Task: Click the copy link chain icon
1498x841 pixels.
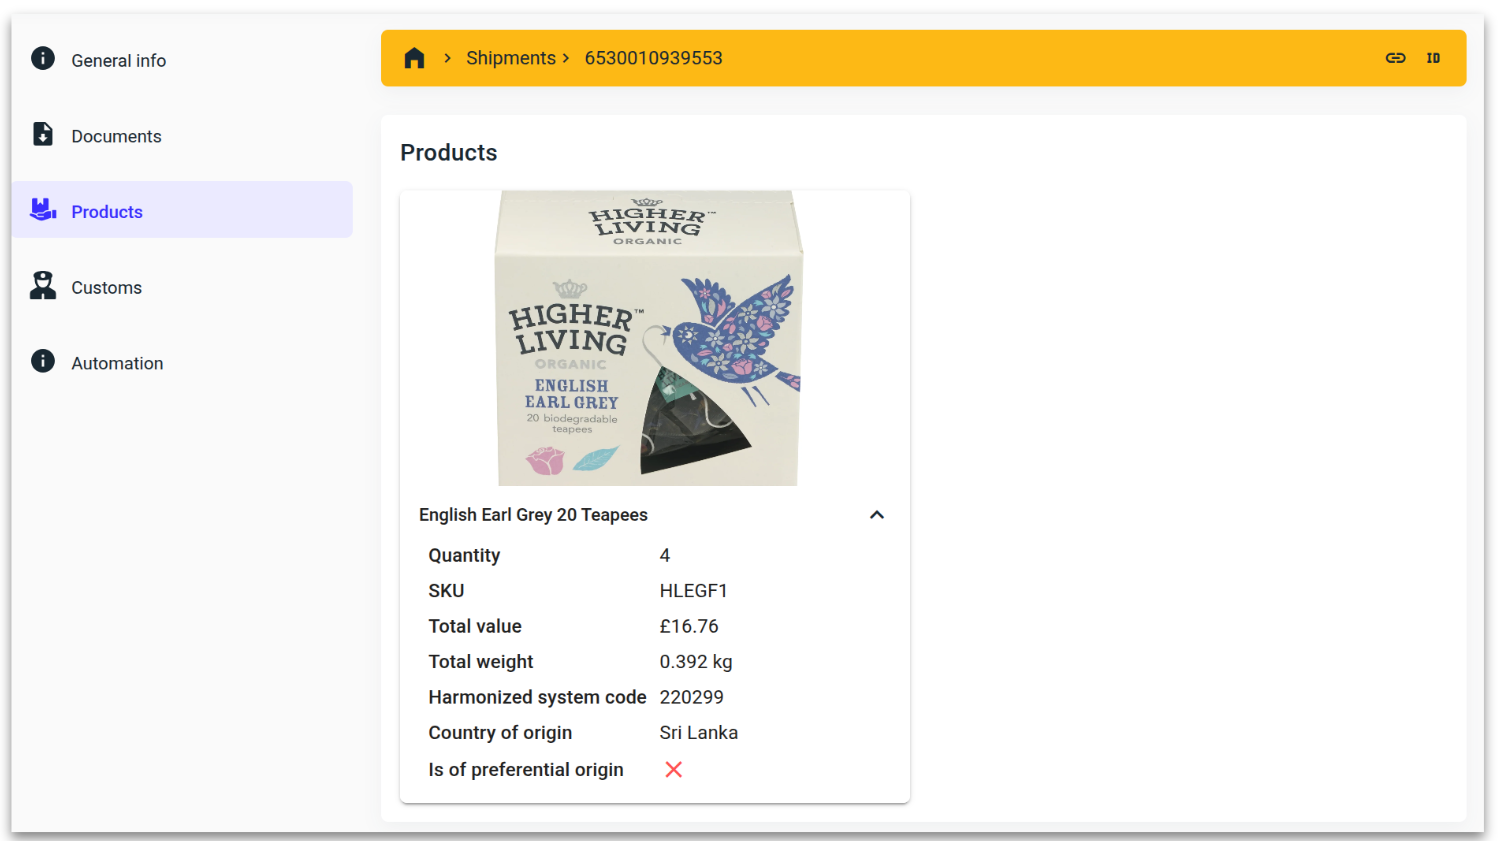Action: tap(1395, 58)
